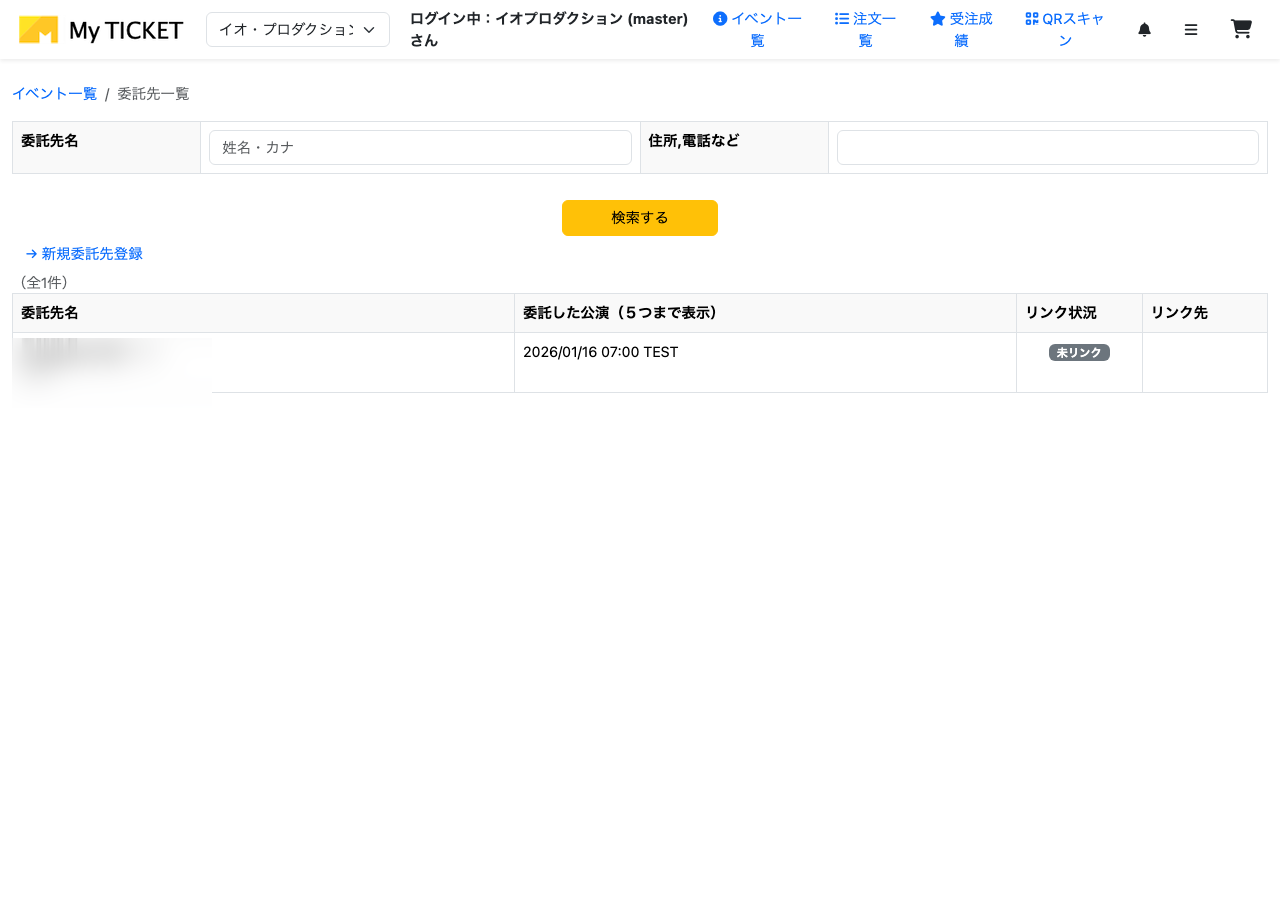Screen dimensions: 1280x900
Task: Open the イオ・プロダクション account dropdown
Action: 297,29
